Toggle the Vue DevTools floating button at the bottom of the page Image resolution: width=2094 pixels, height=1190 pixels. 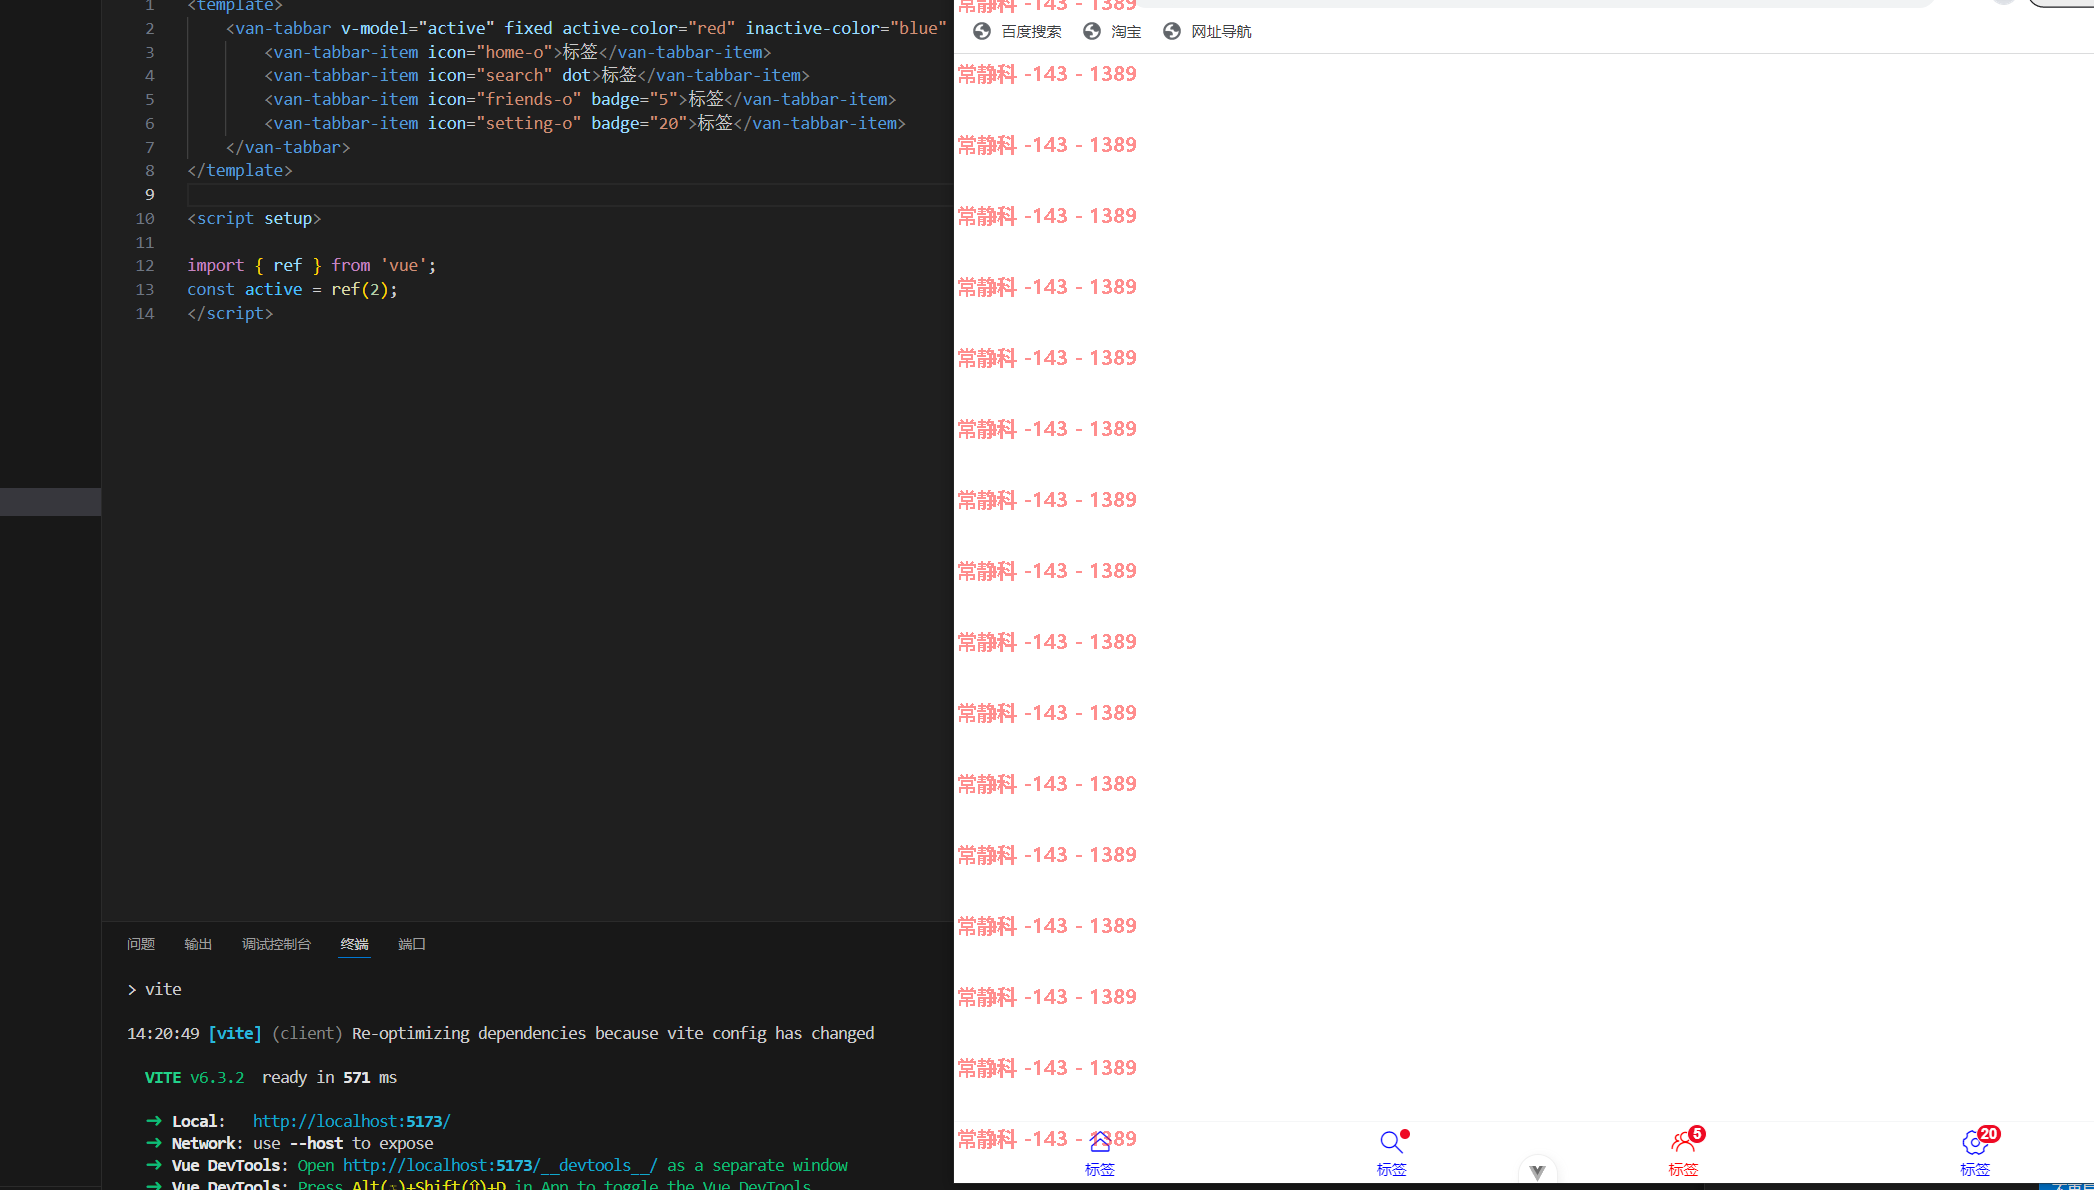click(1537, 1171)
